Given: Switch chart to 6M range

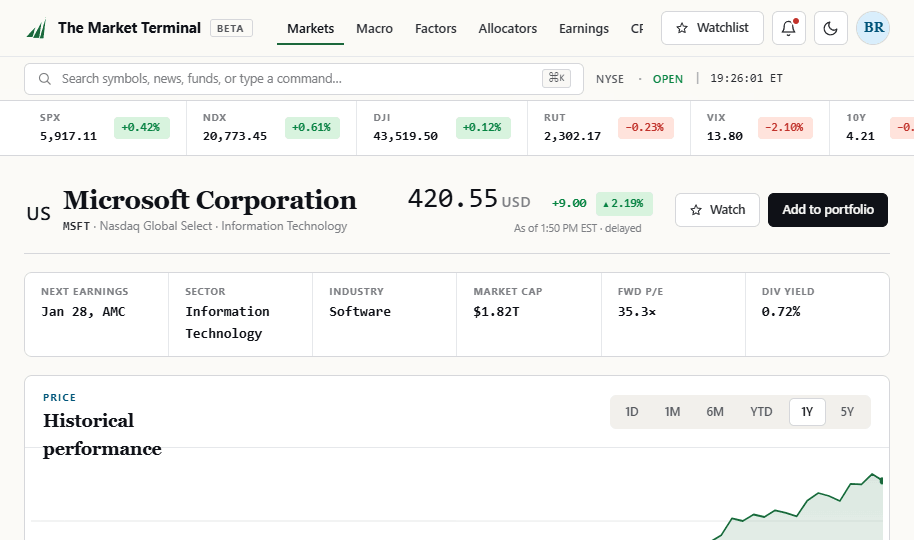Looking at the screenshot, I should tap(715, 412).
